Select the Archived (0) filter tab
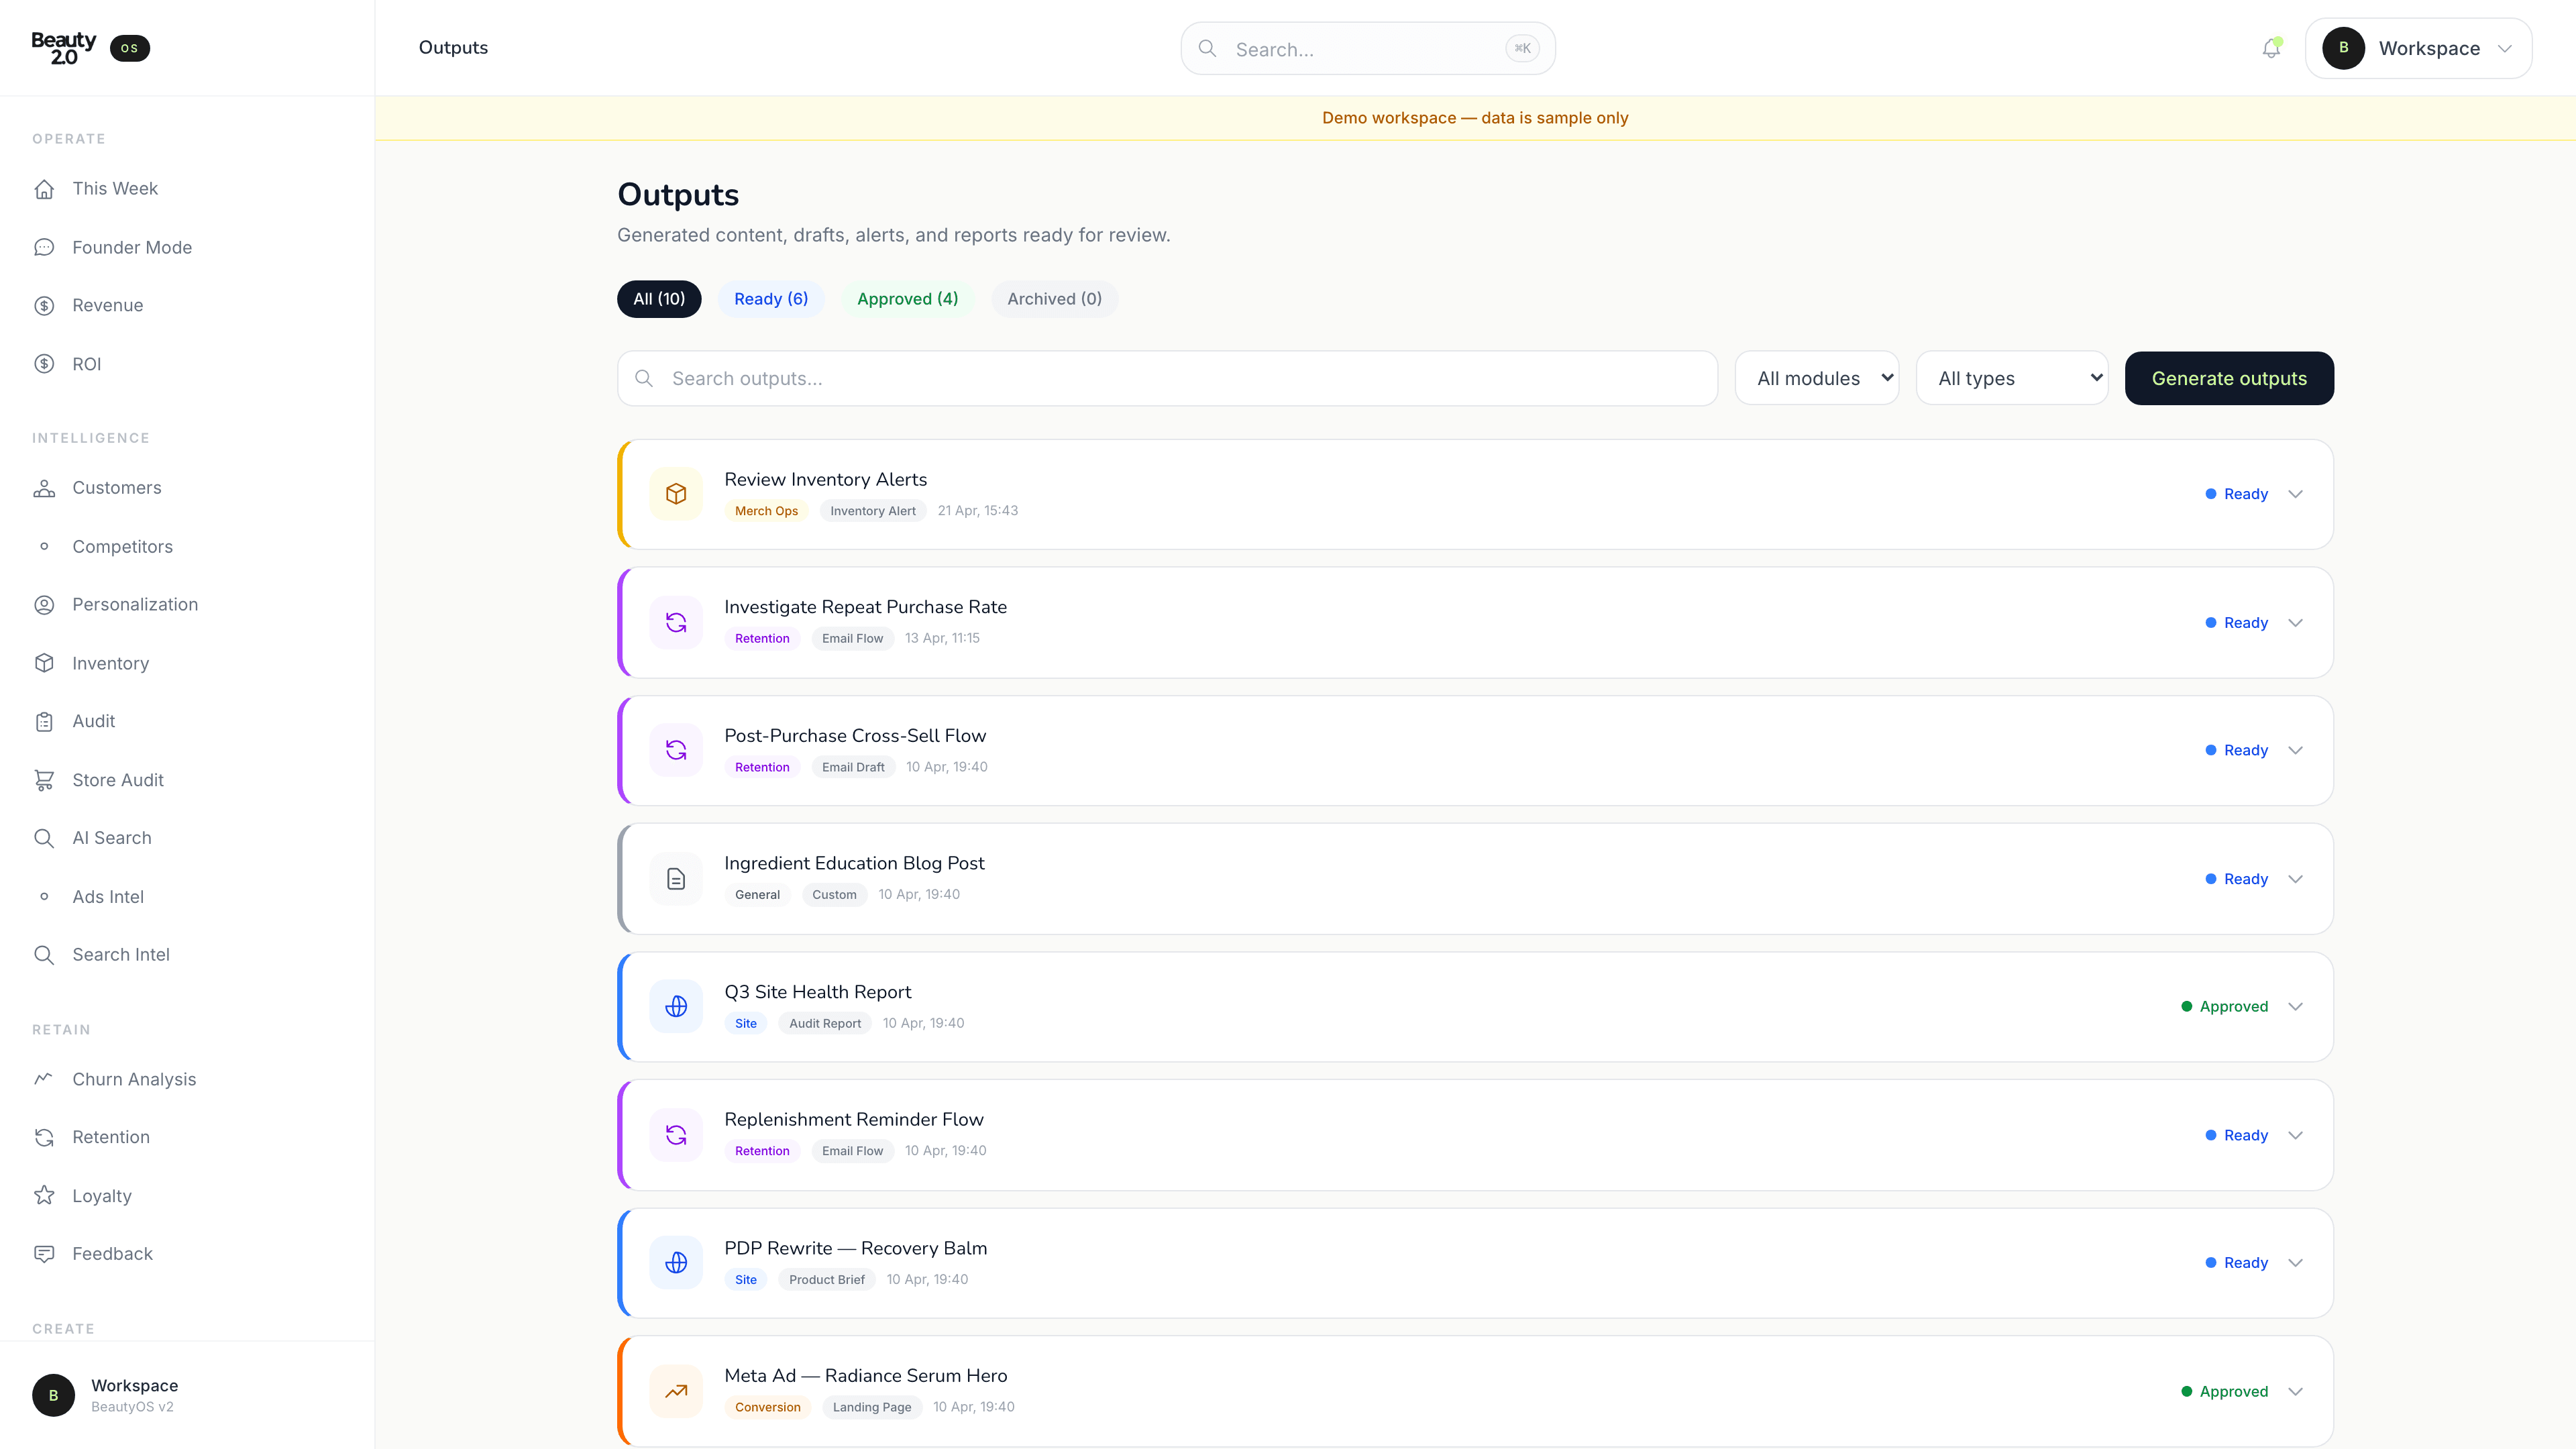The height and width of the screenshot is (1449, 2576). click(x=1054, y=299)
